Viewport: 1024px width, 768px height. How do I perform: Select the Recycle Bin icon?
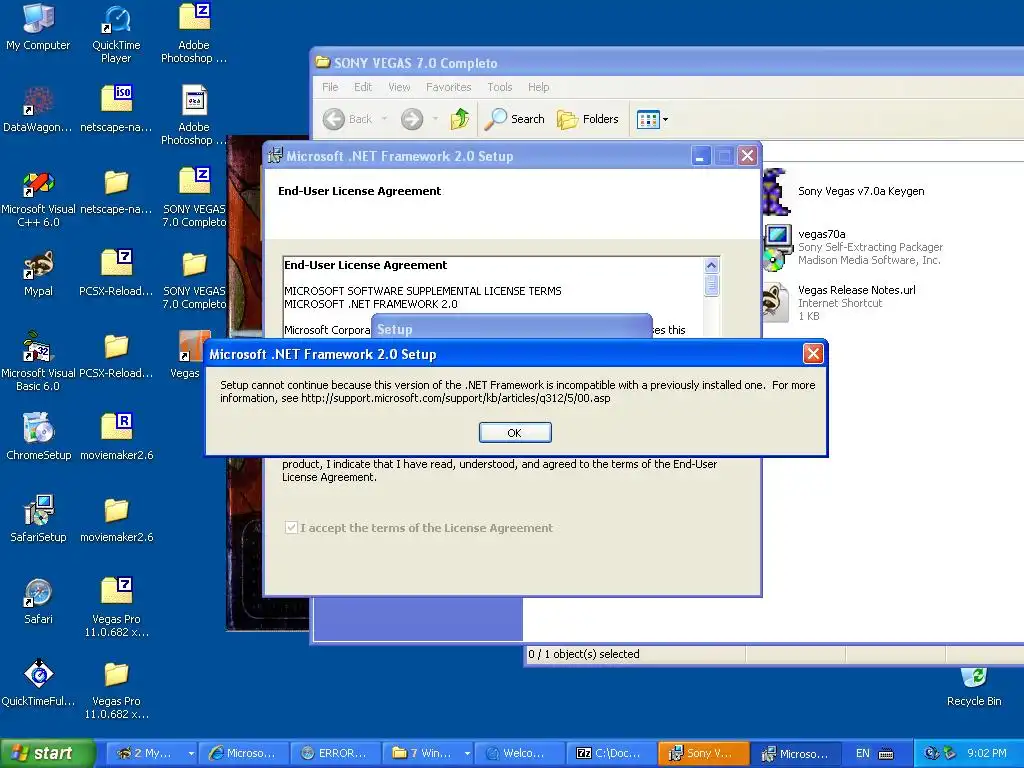pyautogui.click(x=974, y=687)
